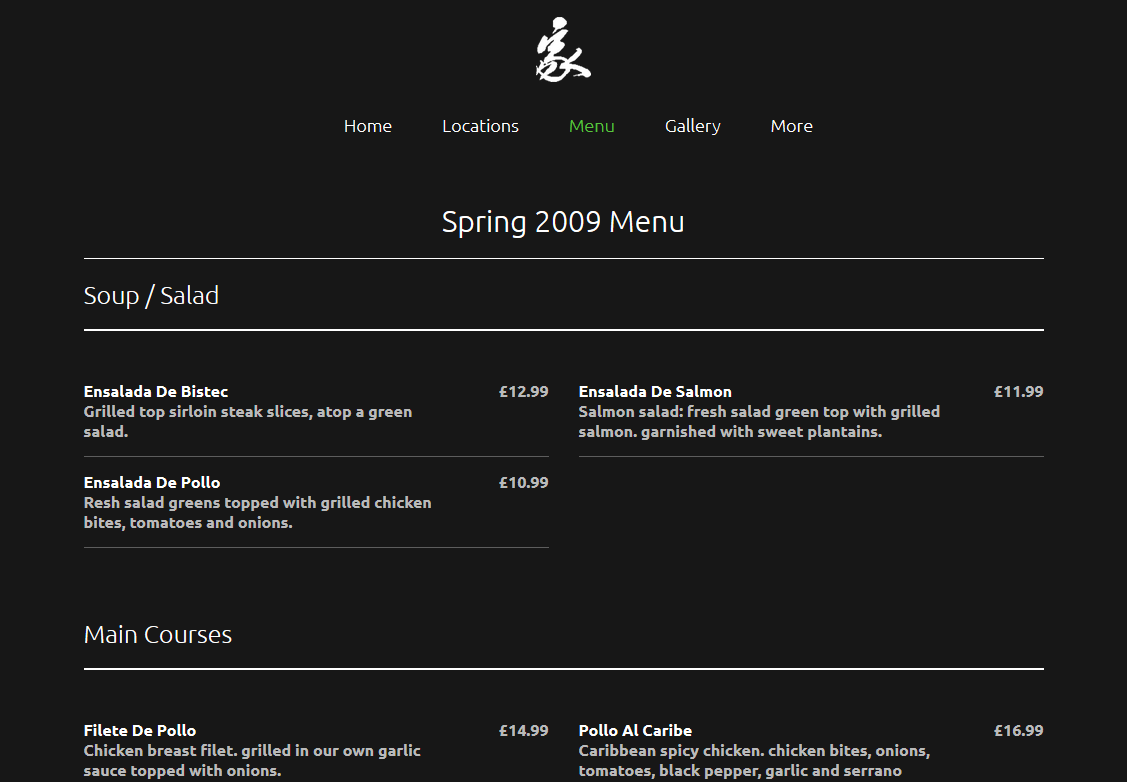Viewport: 1127px width, 782px height.
Task: Click the Spring 2009 Menu heading
Action: [563, 221]
